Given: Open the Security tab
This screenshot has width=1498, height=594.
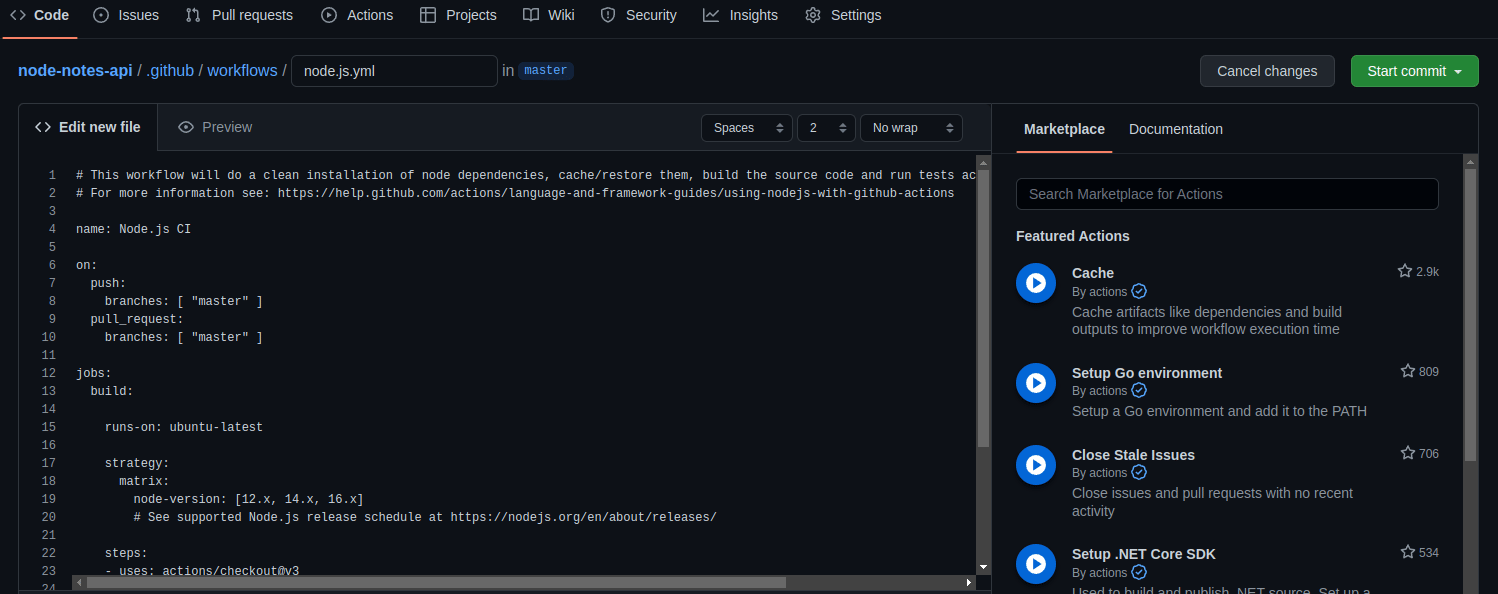Looking at the screenshot, I should pos(638,15).
